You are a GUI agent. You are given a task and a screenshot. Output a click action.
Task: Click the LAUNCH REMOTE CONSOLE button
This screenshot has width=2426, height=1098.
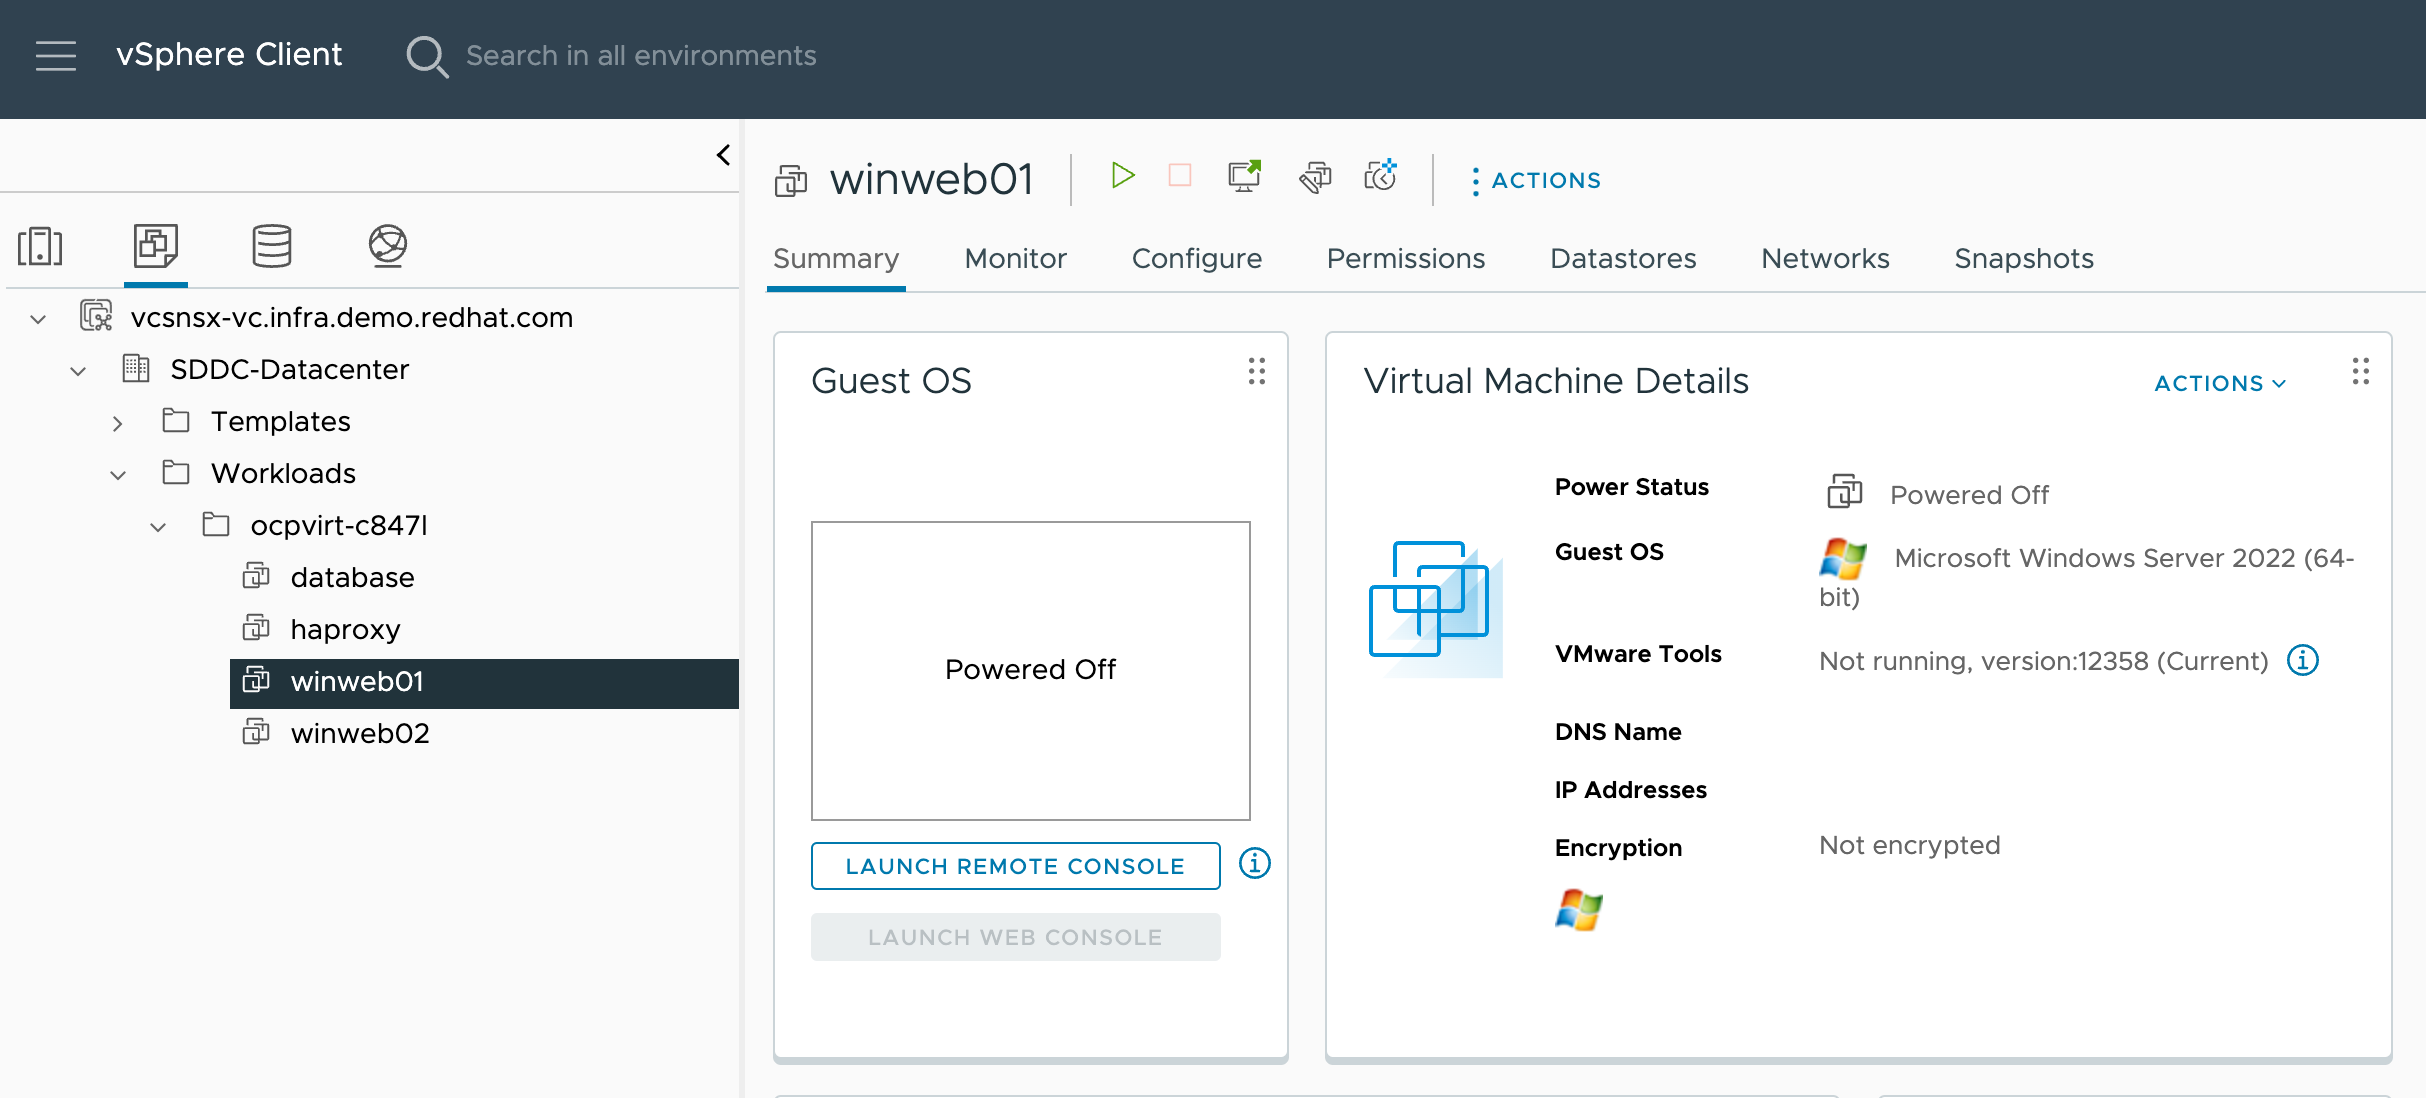point(1014,866)
